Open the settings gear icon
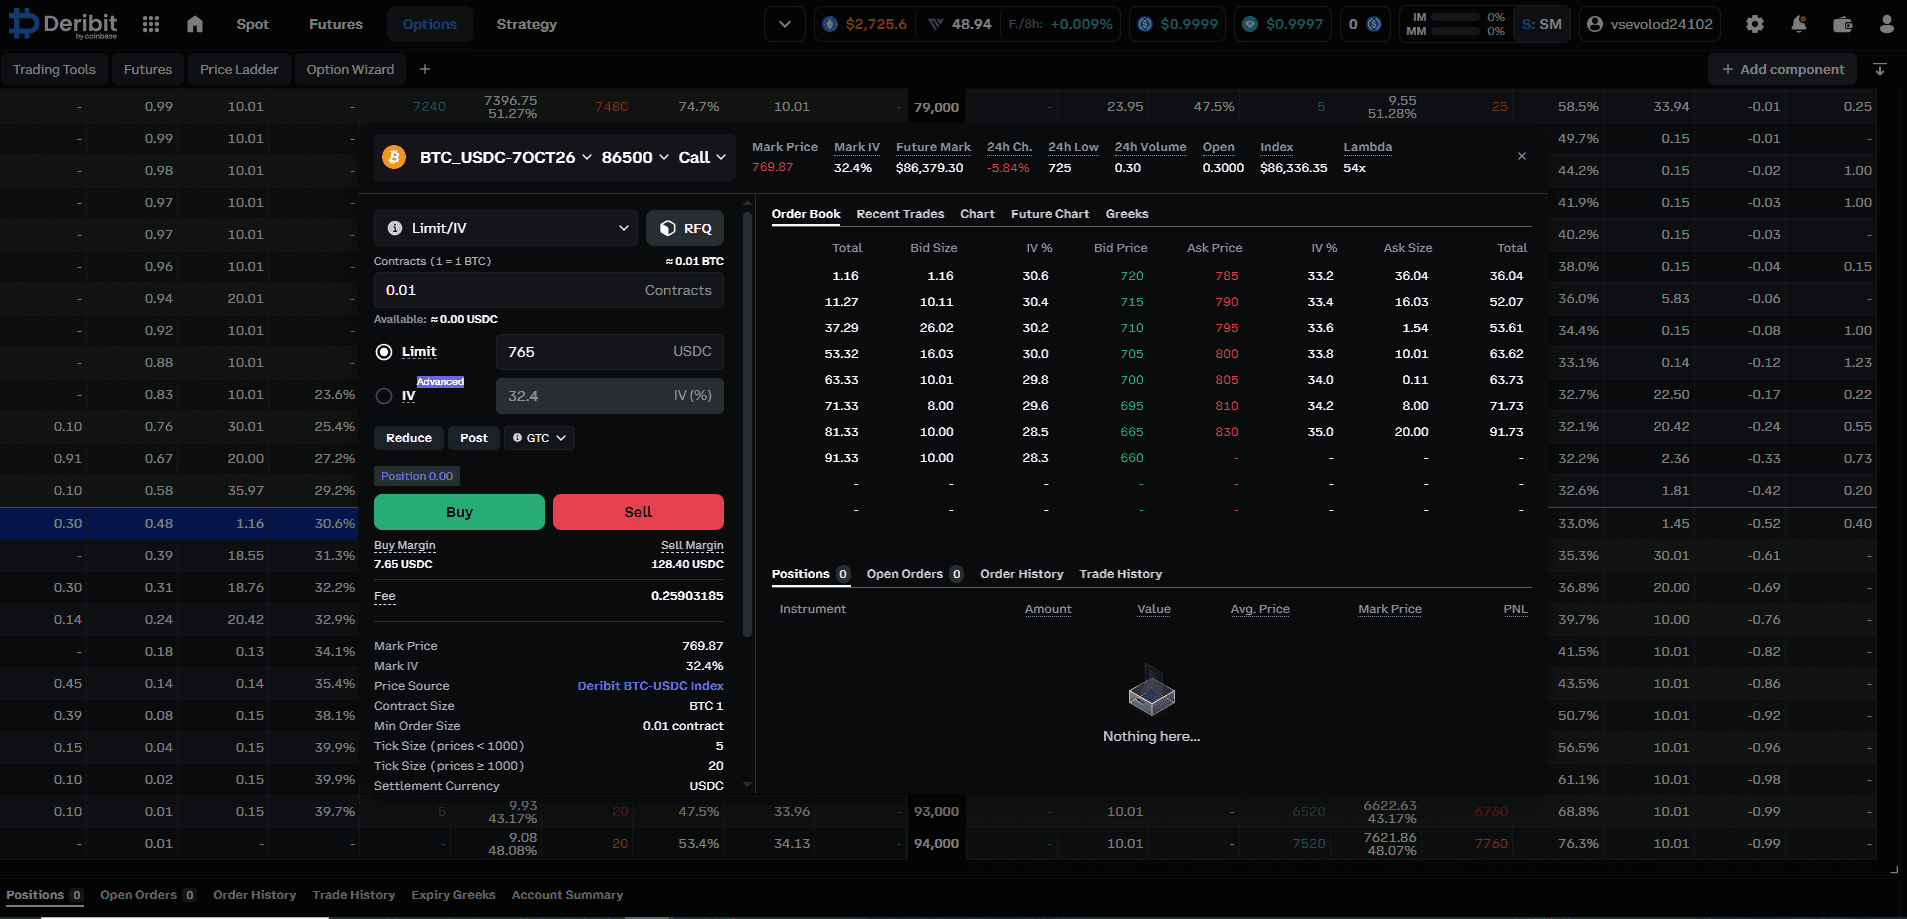Viewport: 1907px width, 919px height. click(1755, 24)
